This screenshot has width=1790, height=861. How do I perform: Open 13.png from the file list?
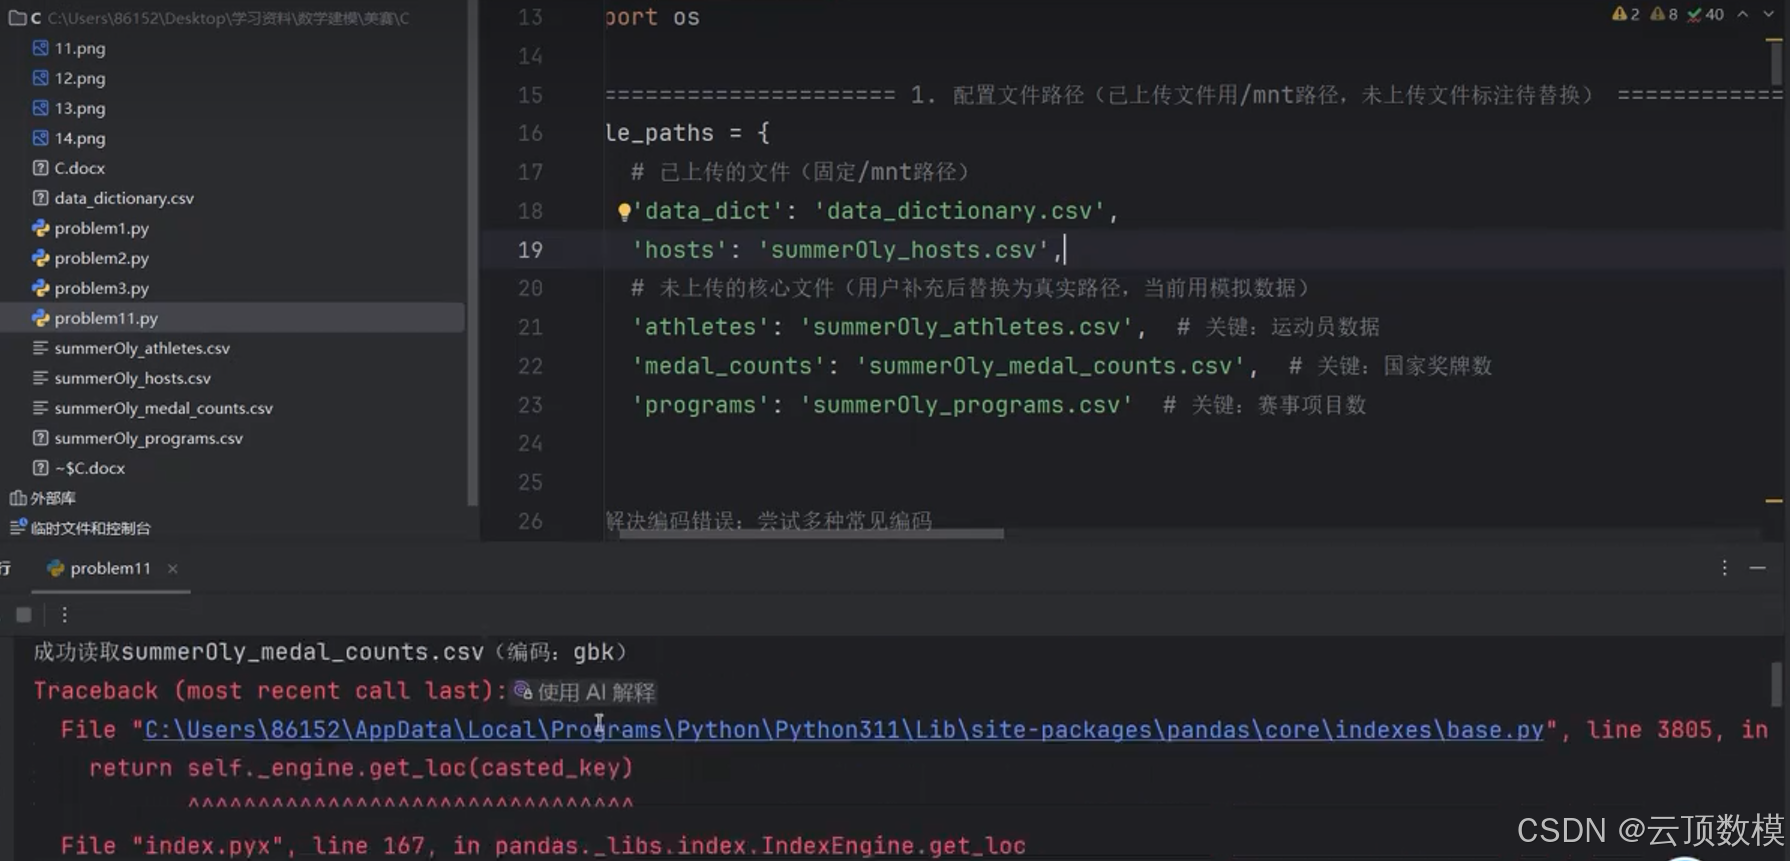[x=79, y=108]
